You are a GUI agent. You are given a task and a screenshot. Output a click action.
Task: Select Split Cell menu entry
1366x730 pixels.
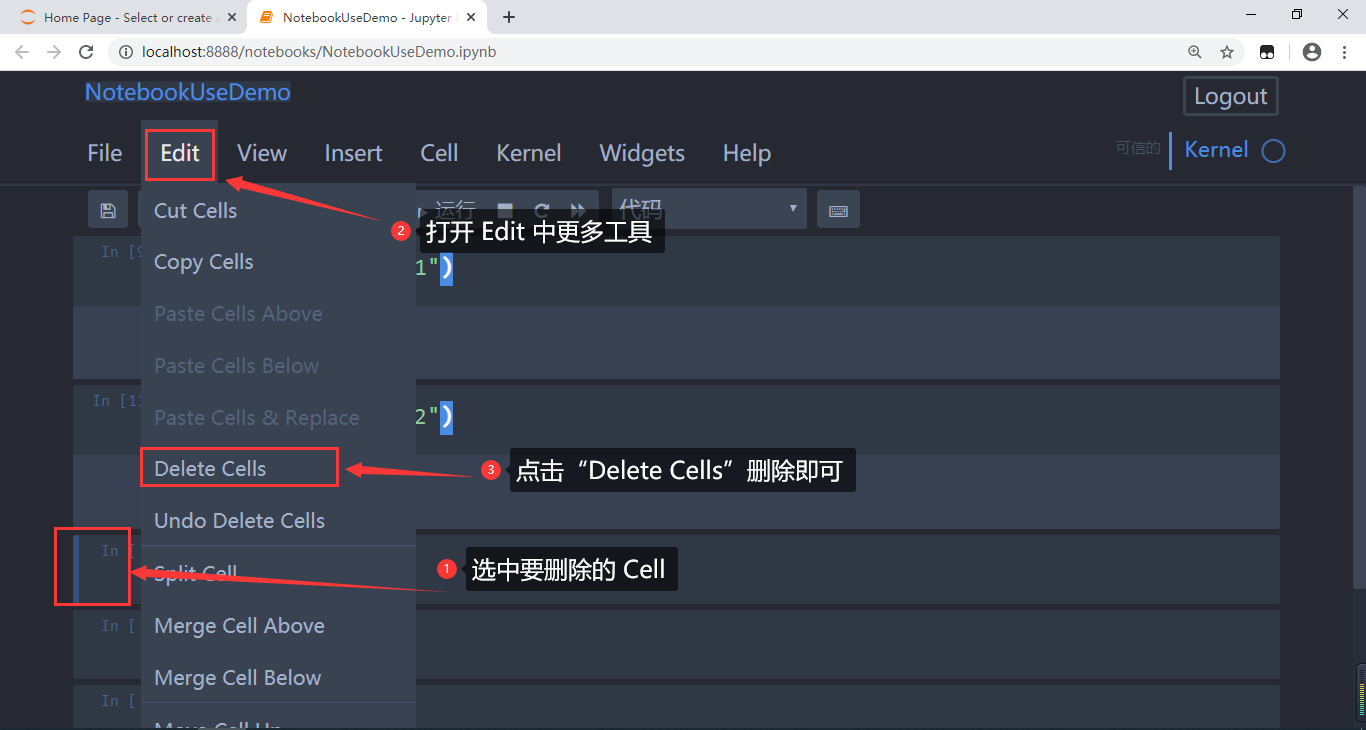[278, 573]
